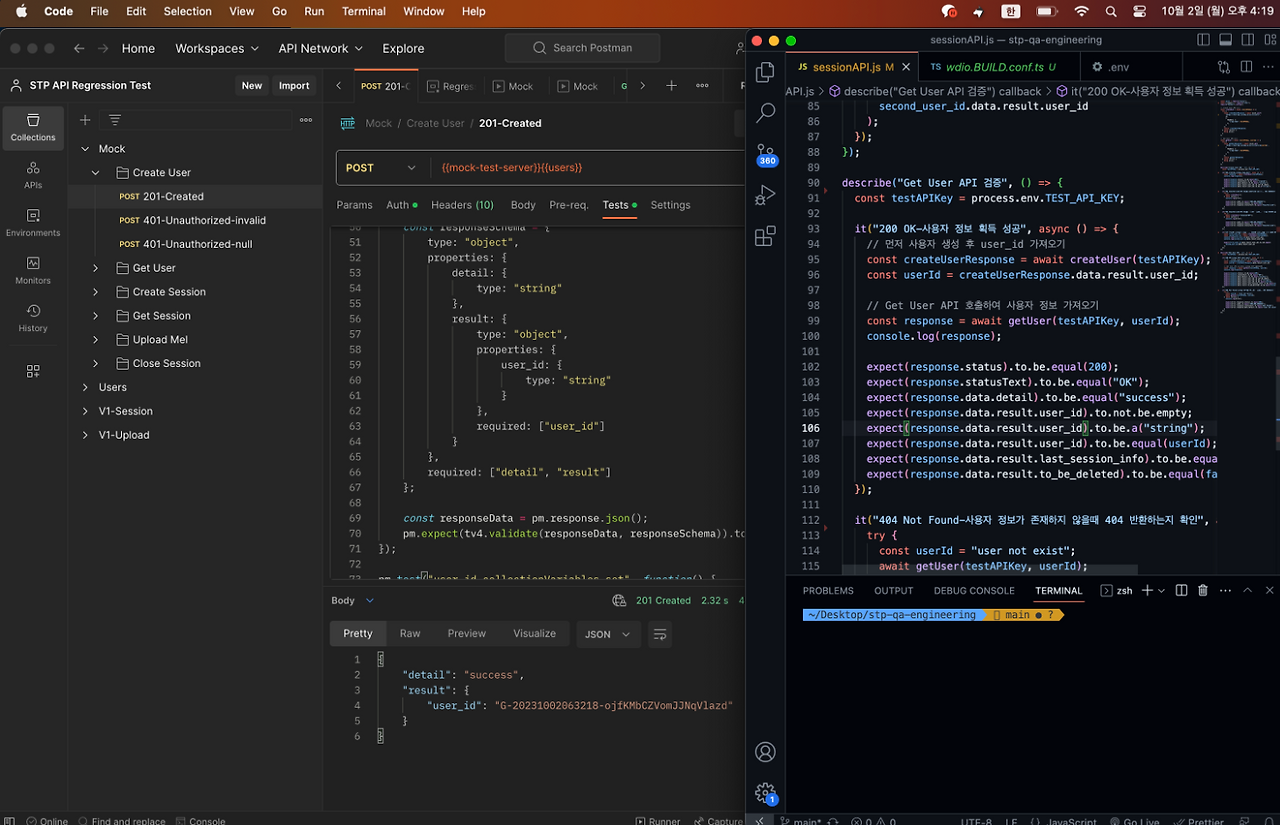1280x825 pixels.
Task: Open VS Code Search icon
Action: click(765, 113)
